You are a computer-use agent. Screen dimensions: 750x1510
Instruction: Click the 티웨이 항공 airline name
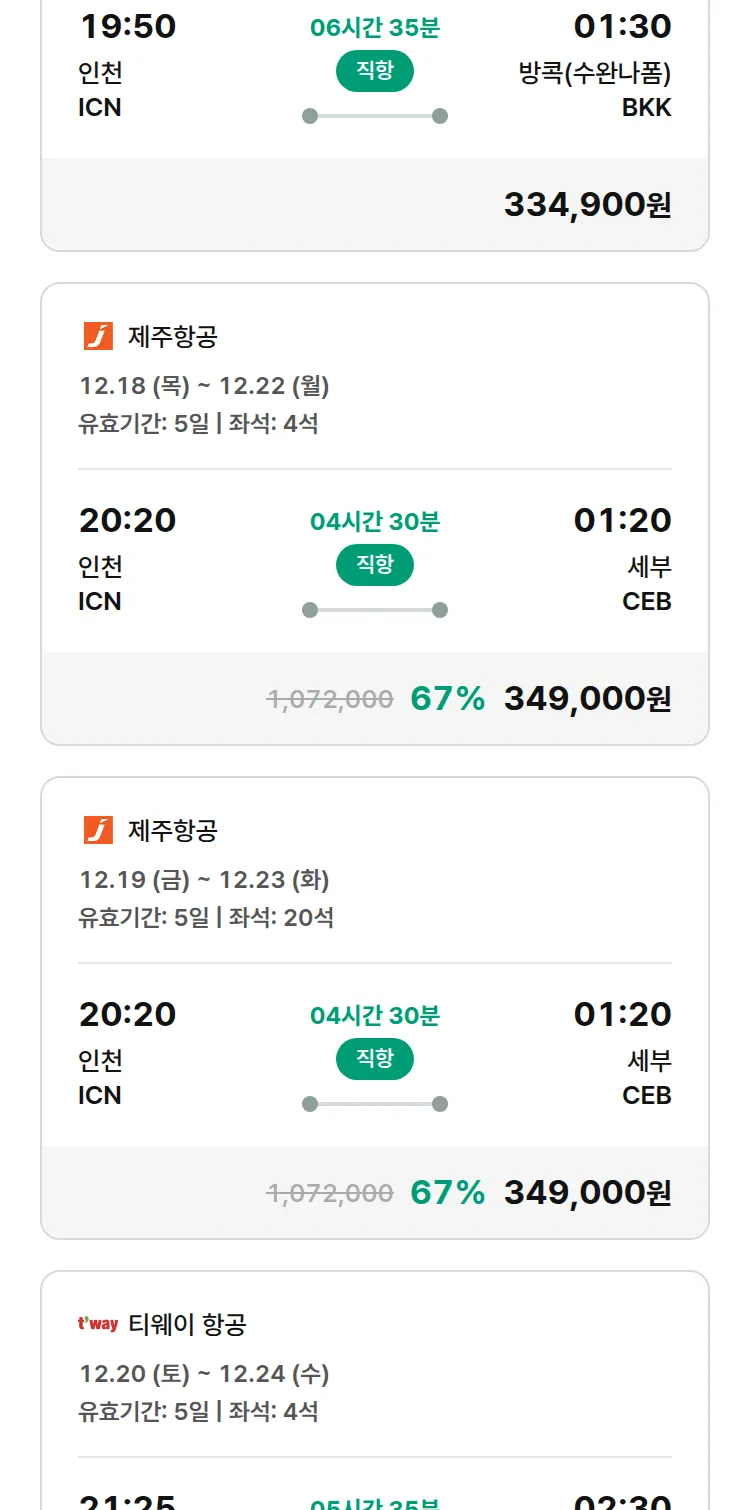click(187, 1324)
